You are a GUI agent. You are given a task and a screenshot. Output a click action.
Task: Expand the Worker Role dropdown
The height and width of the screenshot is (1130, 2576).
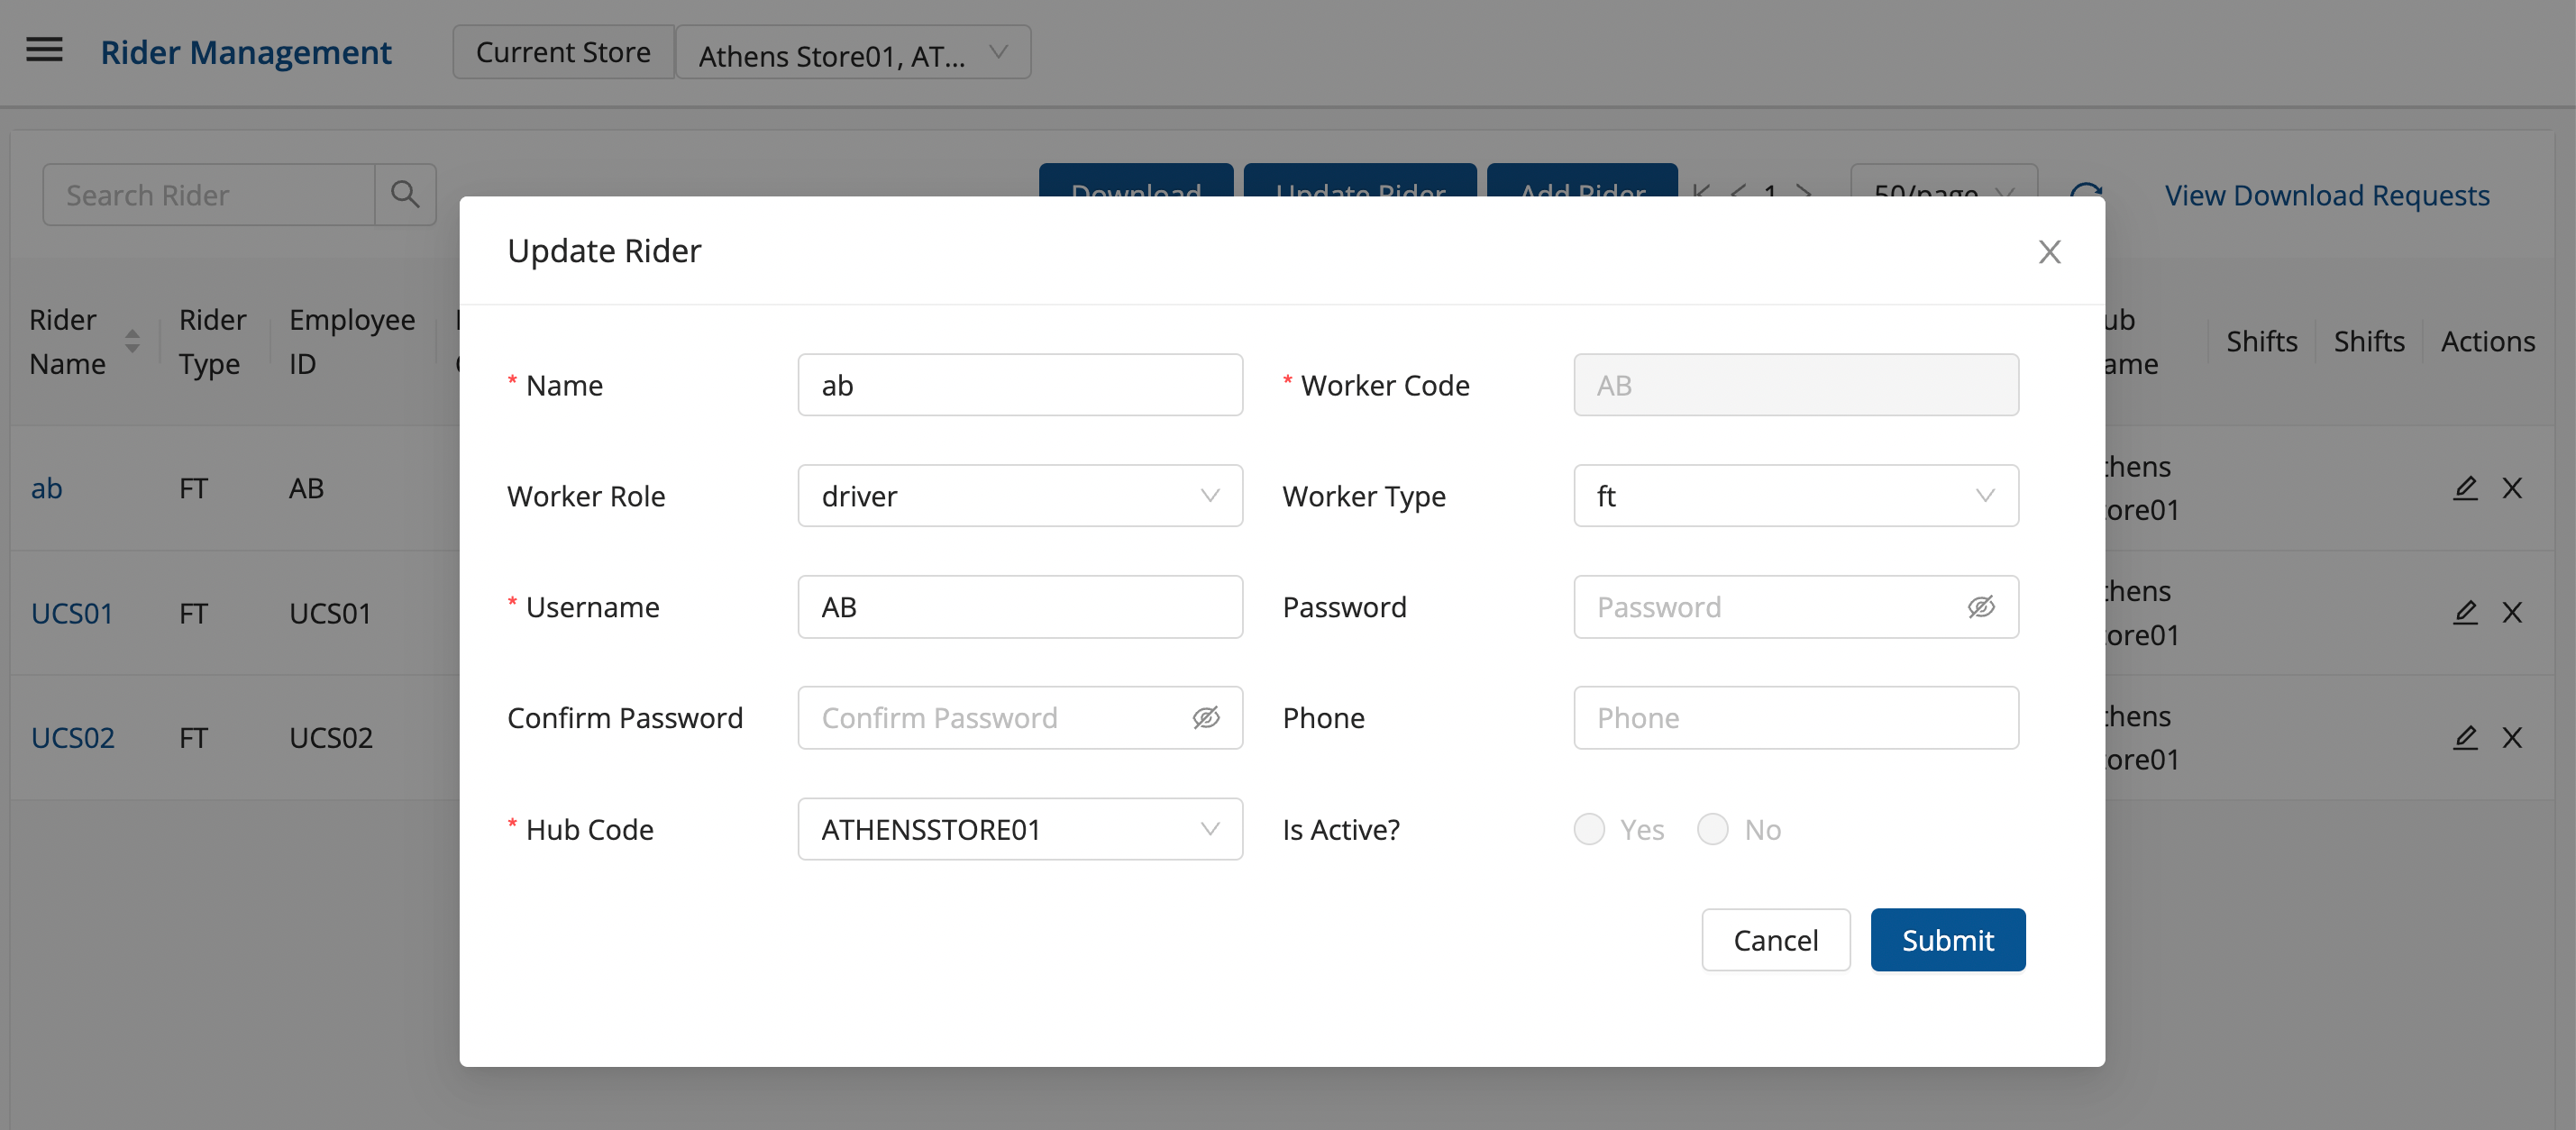1020,496
